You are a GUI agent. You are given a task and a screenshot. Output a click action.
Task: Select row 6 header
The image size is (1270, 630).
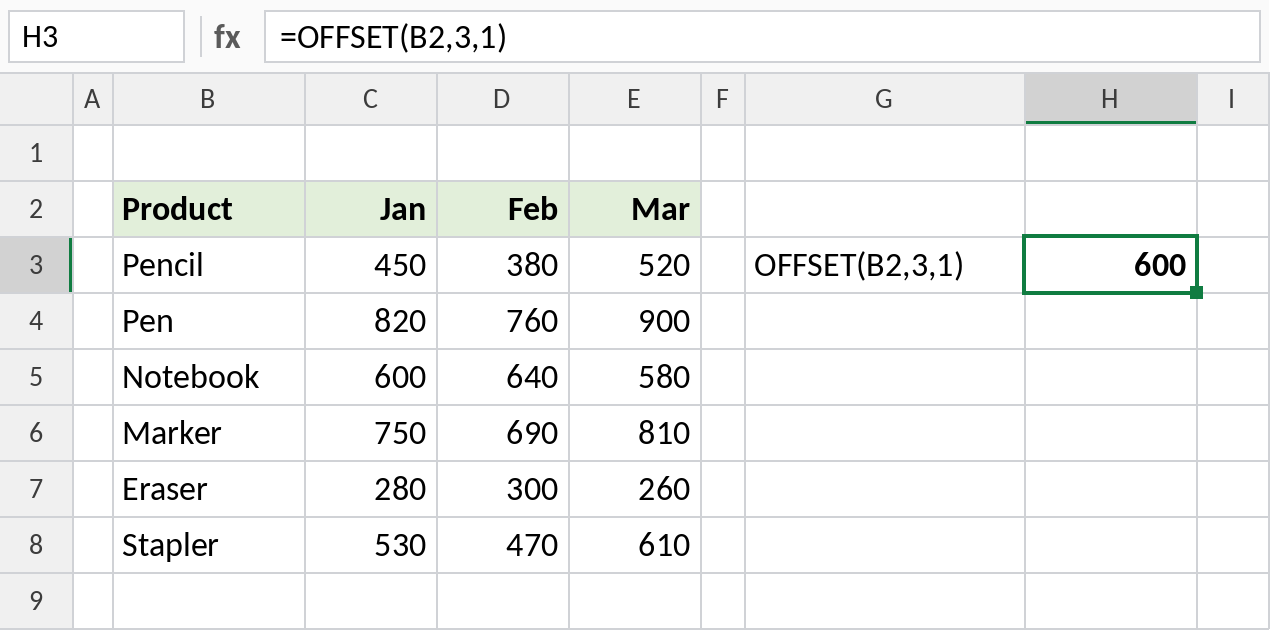[37, 433]
